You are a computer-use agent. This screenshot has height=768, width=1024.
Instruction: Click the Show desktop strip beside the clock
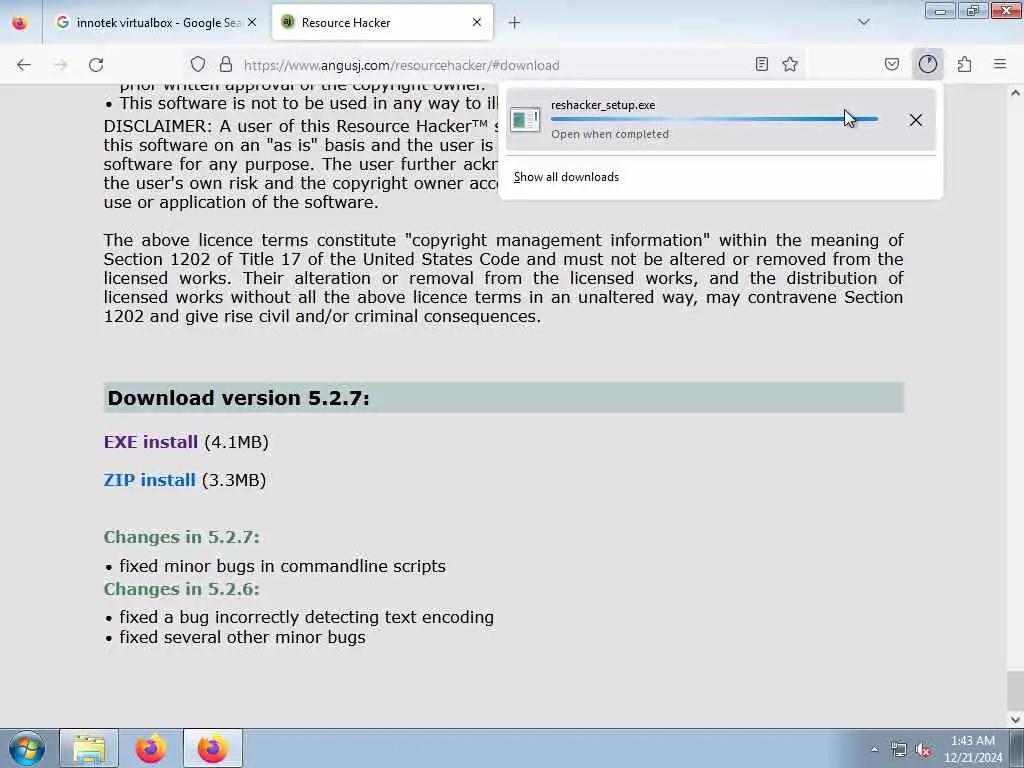1017,748
